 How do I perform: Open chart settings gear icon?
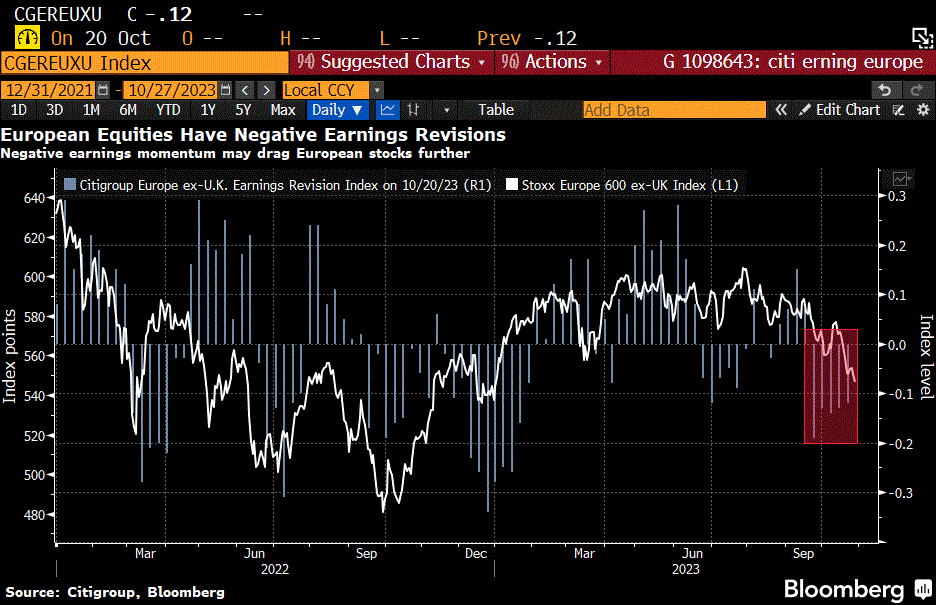click(923, 110)
